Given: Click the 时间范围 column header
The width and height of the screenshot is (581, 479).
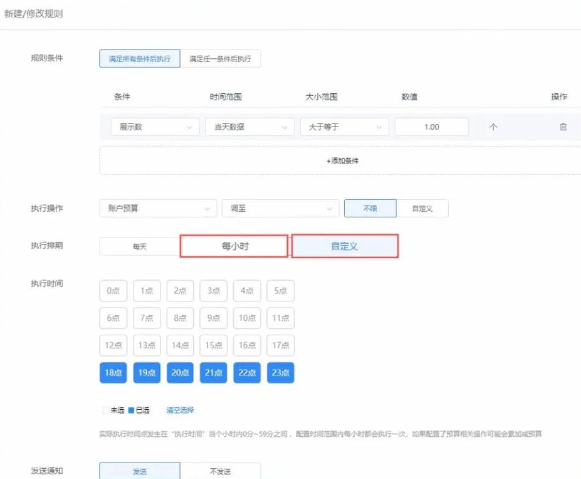Looking at the screenshot, I should (226, 97).
